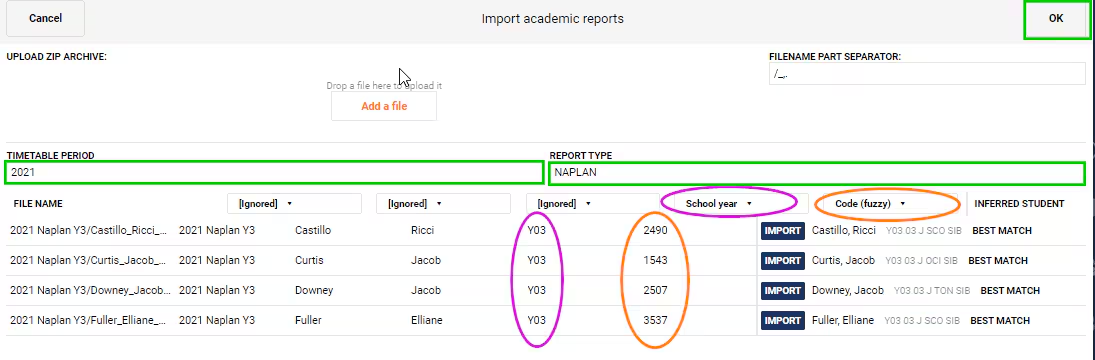Focus the Filename part separator field
The image size is (1095, 360).
(x=927, y=73)
